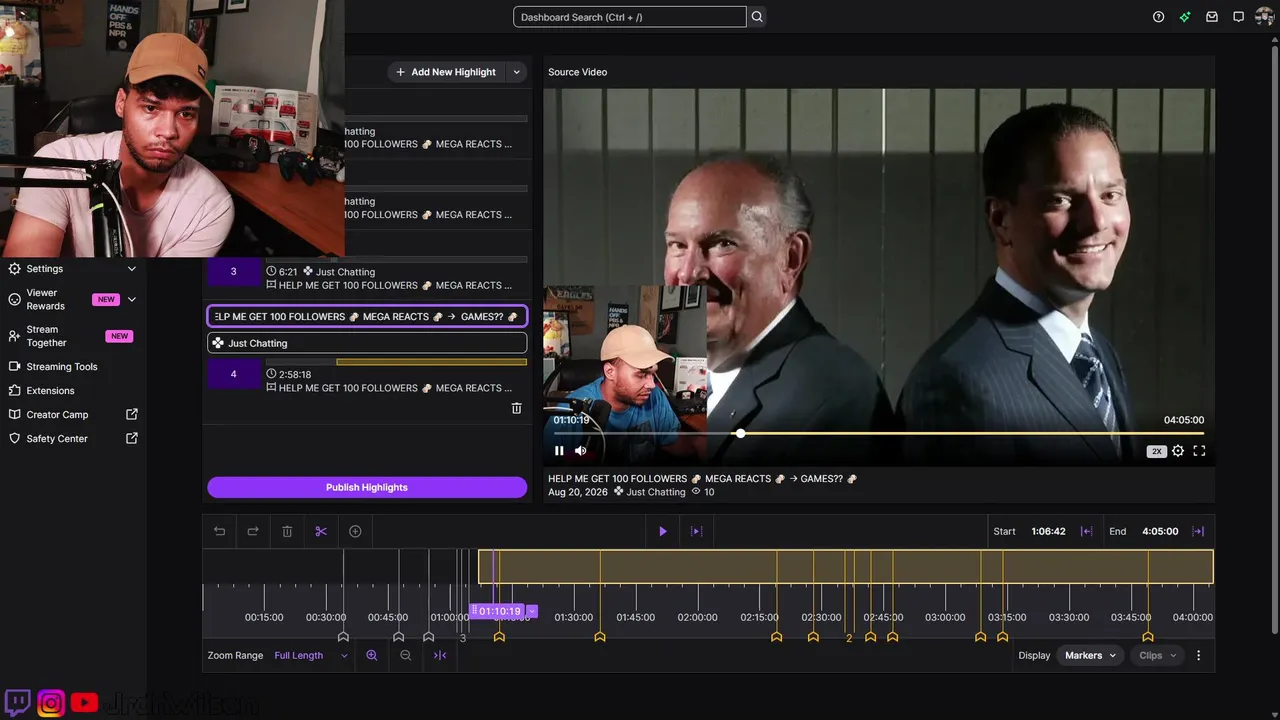Delete the highlight using trash icon below list
The width and height of the screenshot is (1280, 720).
coord(517,408)
